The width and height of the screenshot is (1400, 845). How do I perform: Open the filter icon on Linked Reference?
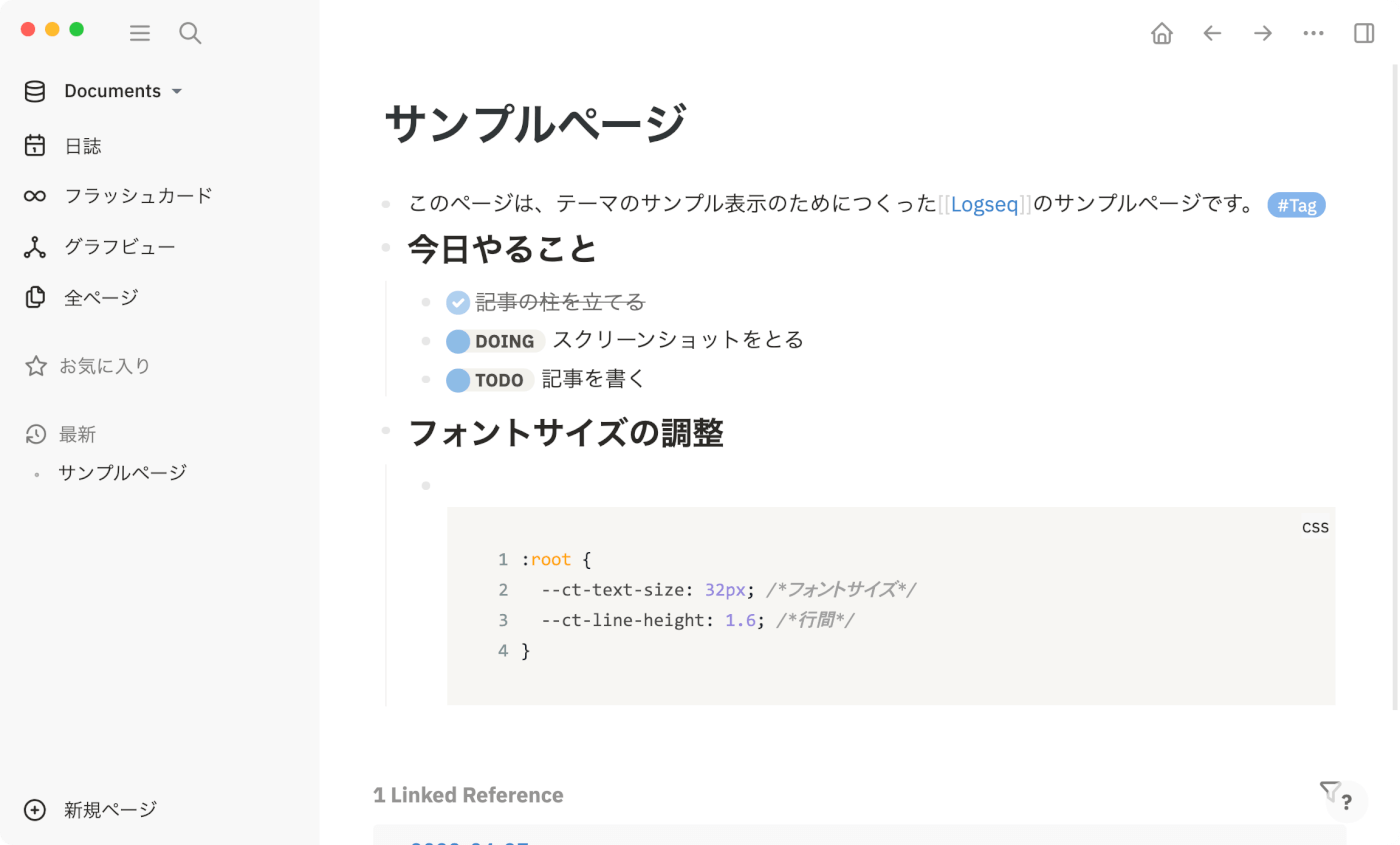click(1330, 789)
